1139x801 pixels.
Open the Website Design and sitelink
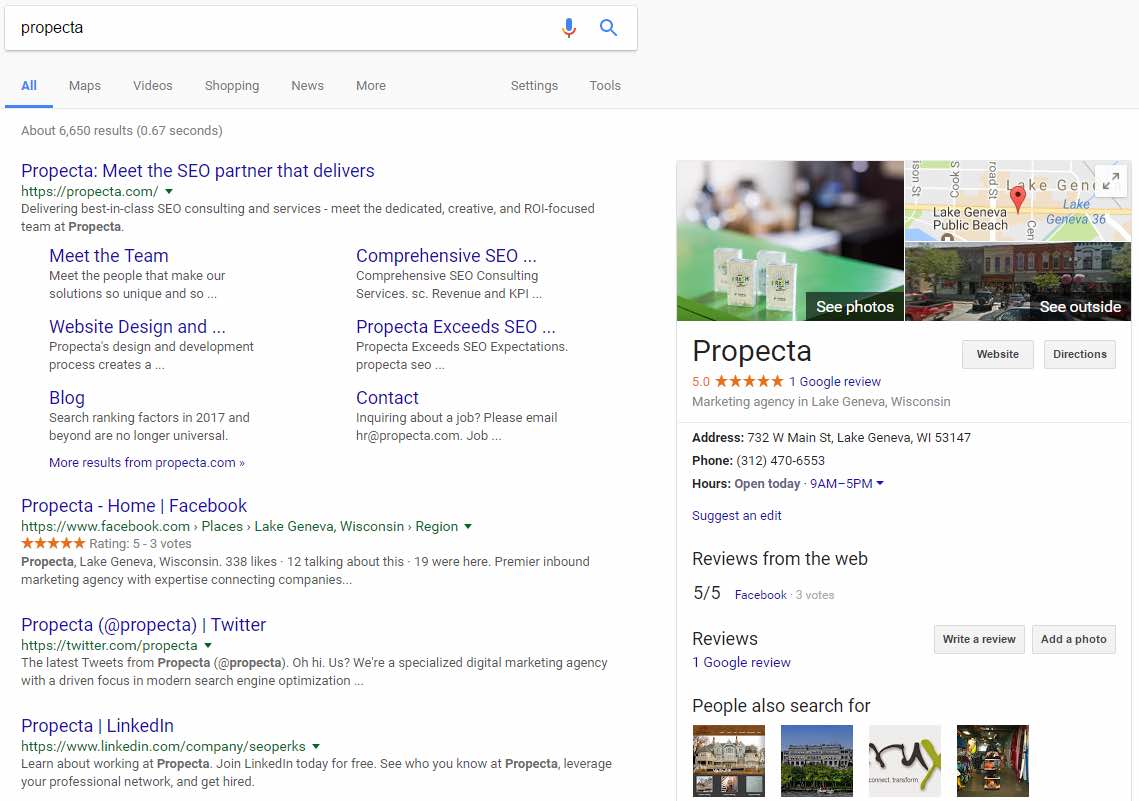coord(137,327)
